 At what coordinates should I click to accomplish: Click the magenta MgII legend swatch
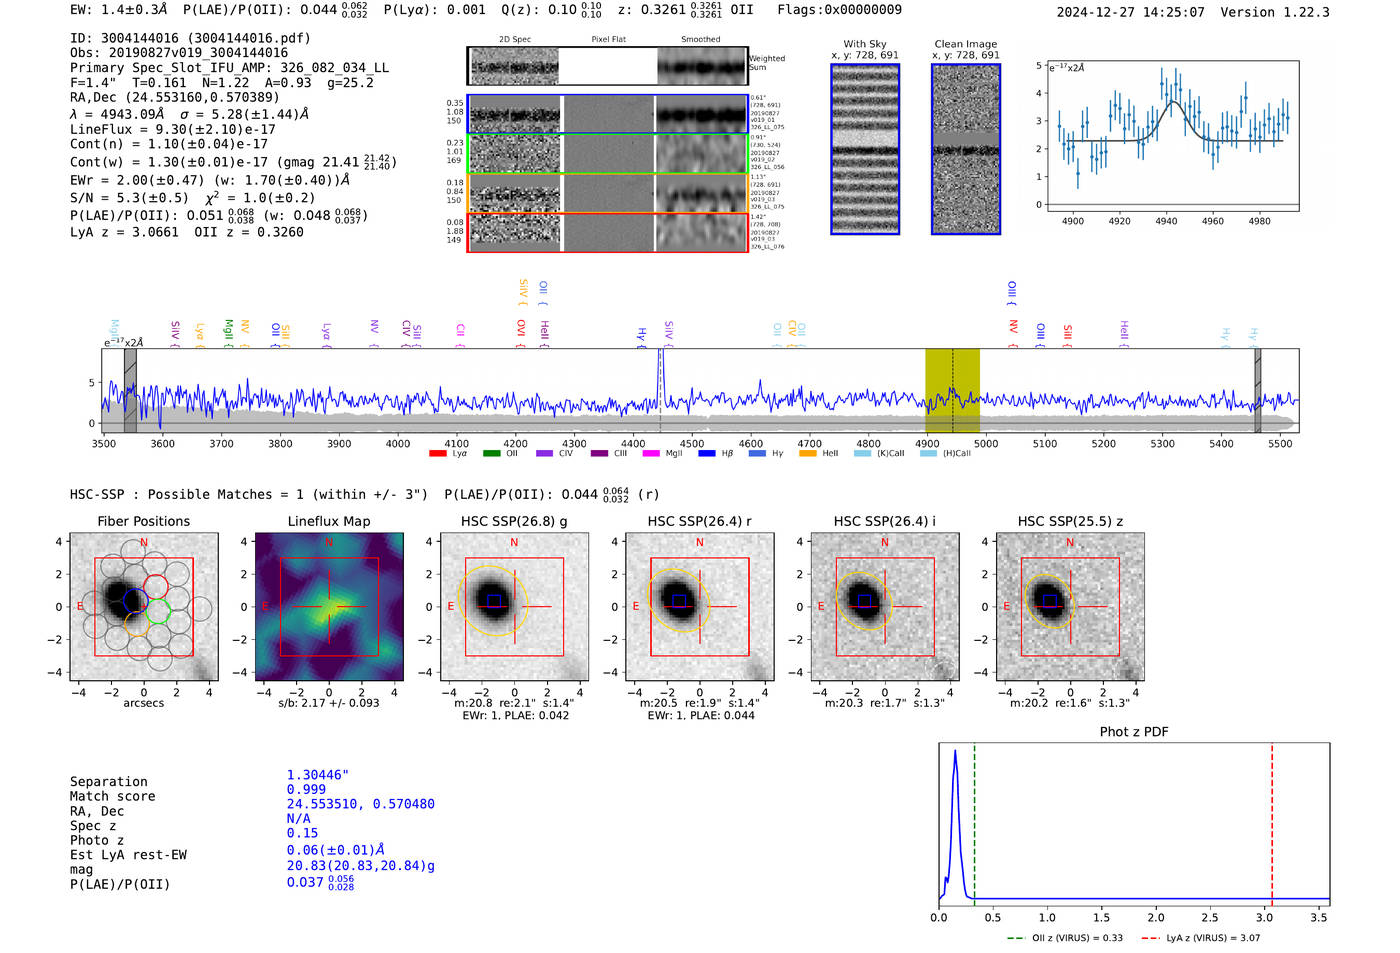coord(651,453)
